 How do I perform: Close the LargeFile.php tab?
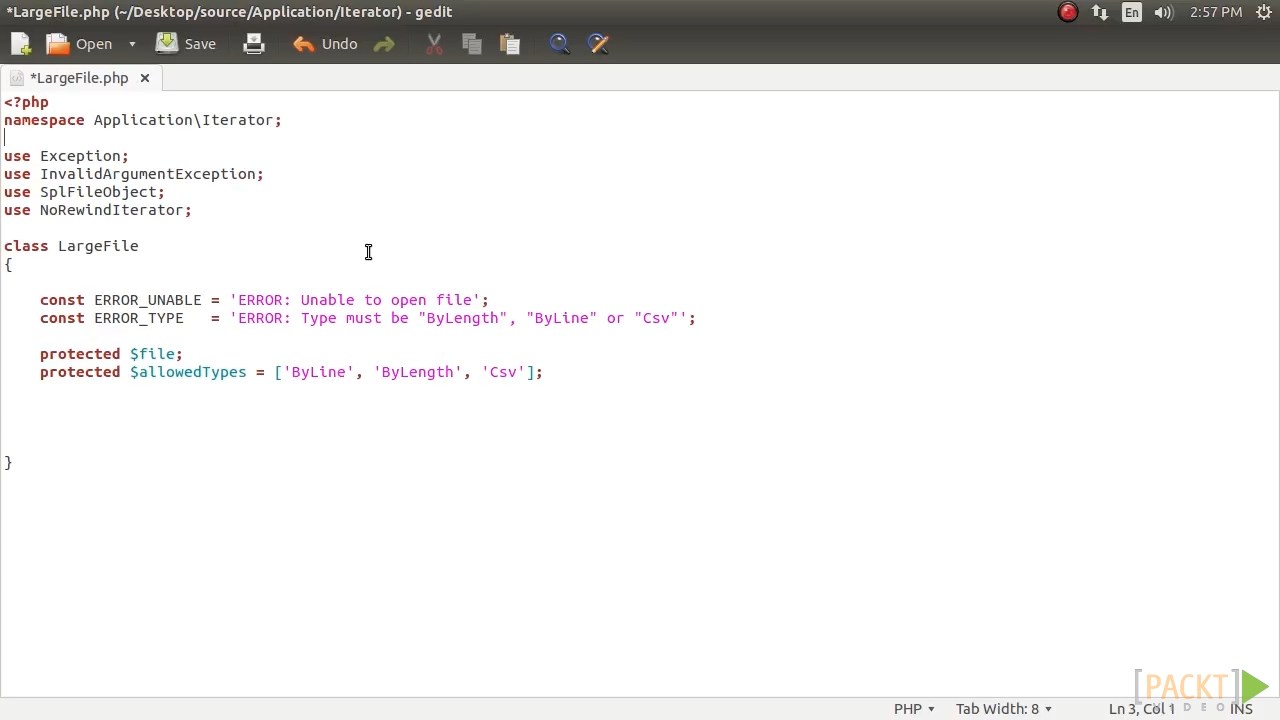coord(144,78)
